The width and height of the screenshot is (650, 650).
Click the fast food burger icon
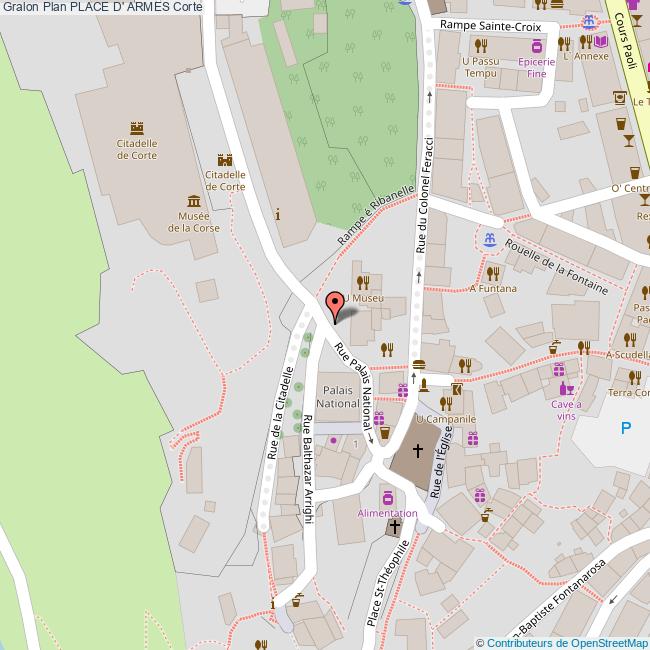click(x=418, y=365)
